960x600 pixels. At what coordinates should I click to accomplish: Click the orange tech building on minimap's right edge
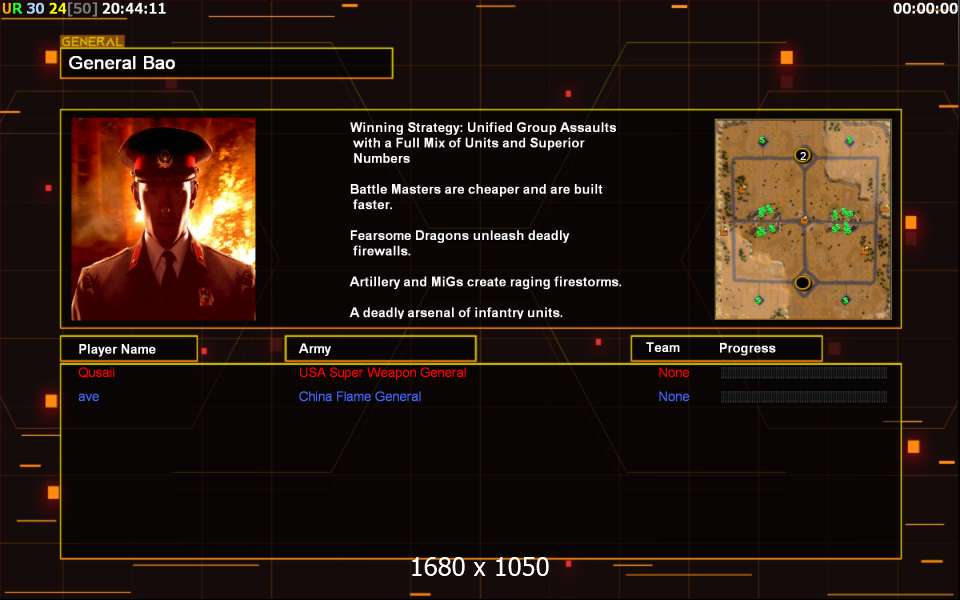(x=885, y=209)
